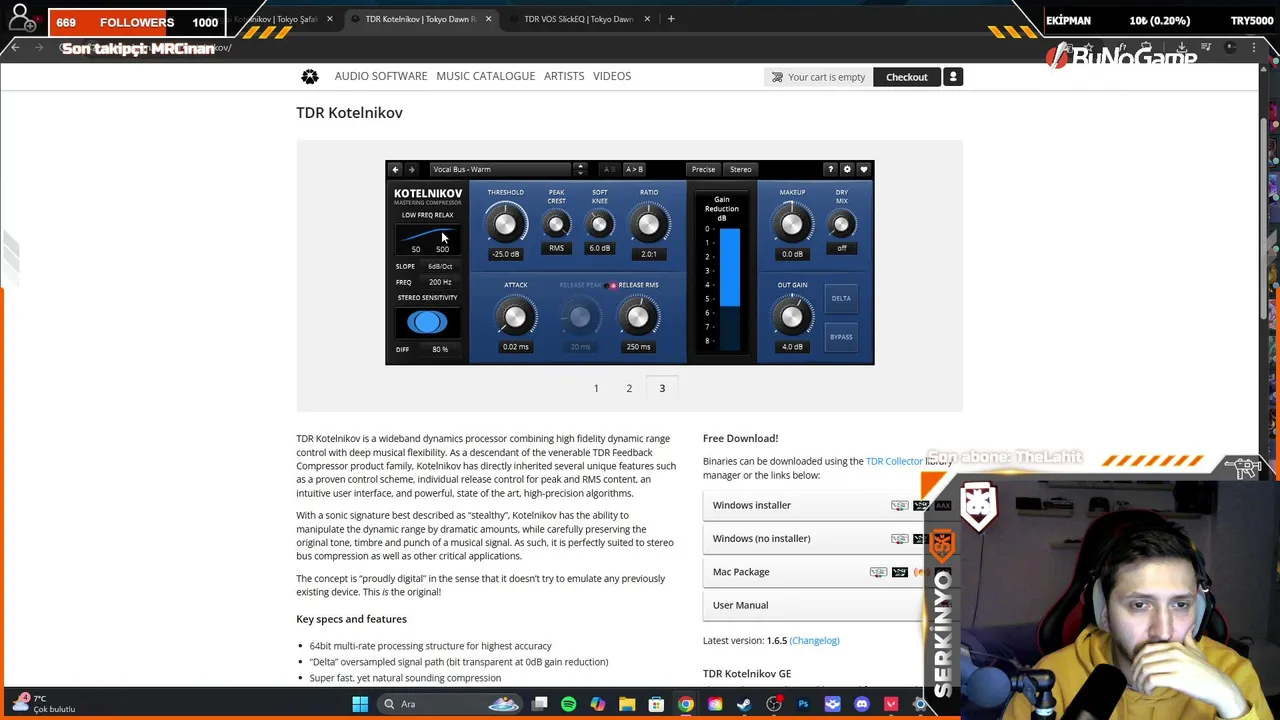Screen dimensions: 1280x720
Task: Open the plugin settings gear icon
Action: 847,169
